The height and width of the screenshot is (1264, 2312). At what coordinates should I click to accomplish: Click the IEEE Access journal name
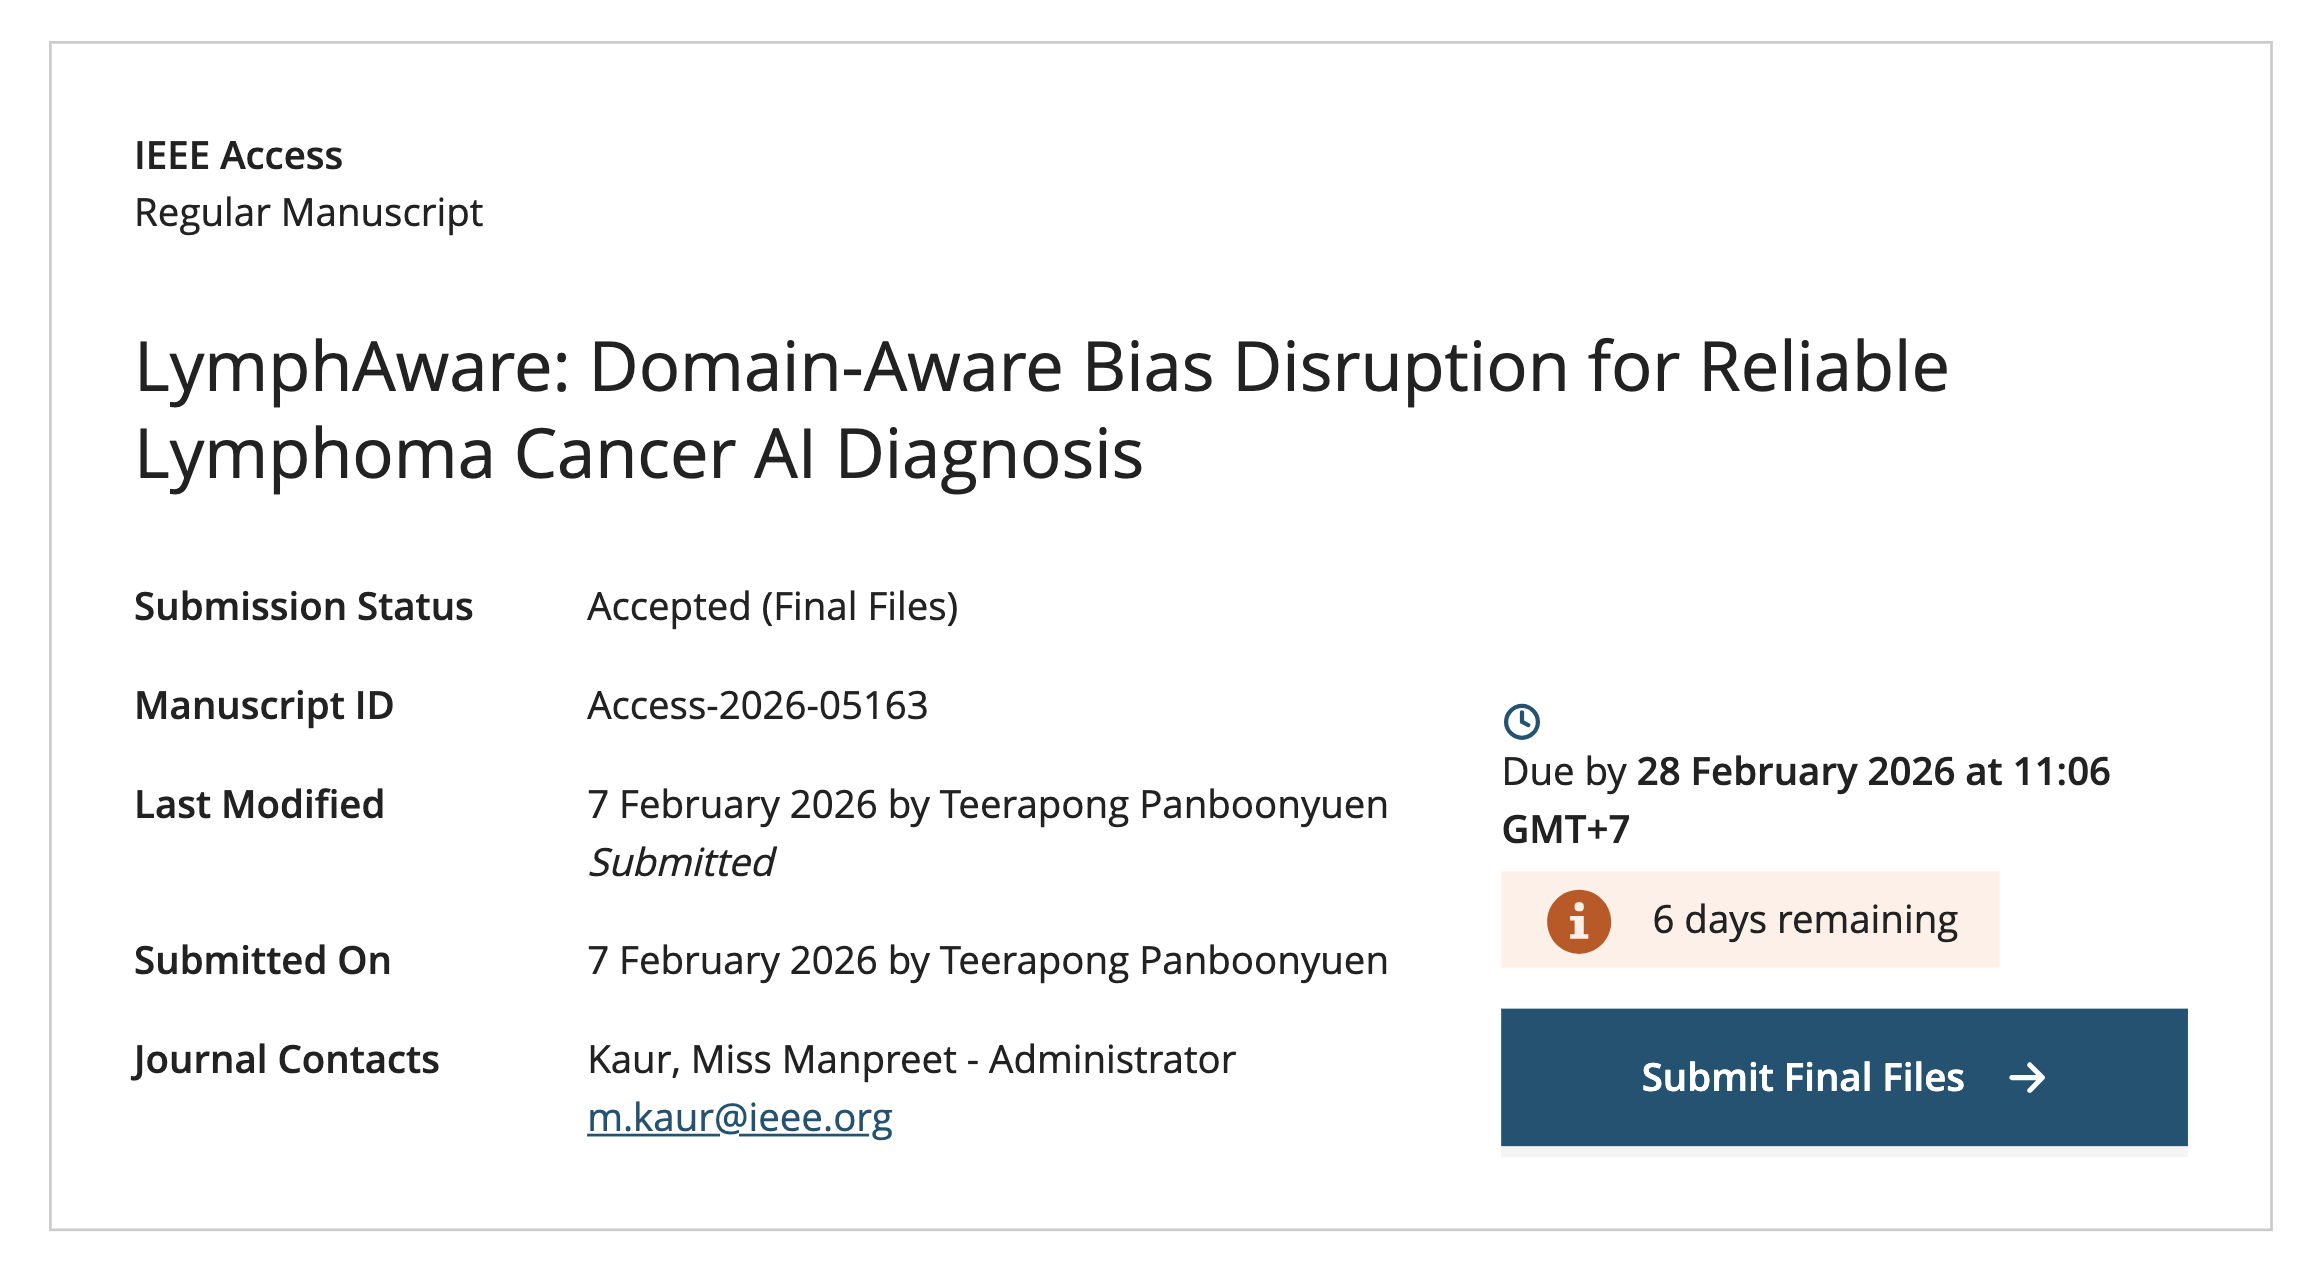point(238,156)
